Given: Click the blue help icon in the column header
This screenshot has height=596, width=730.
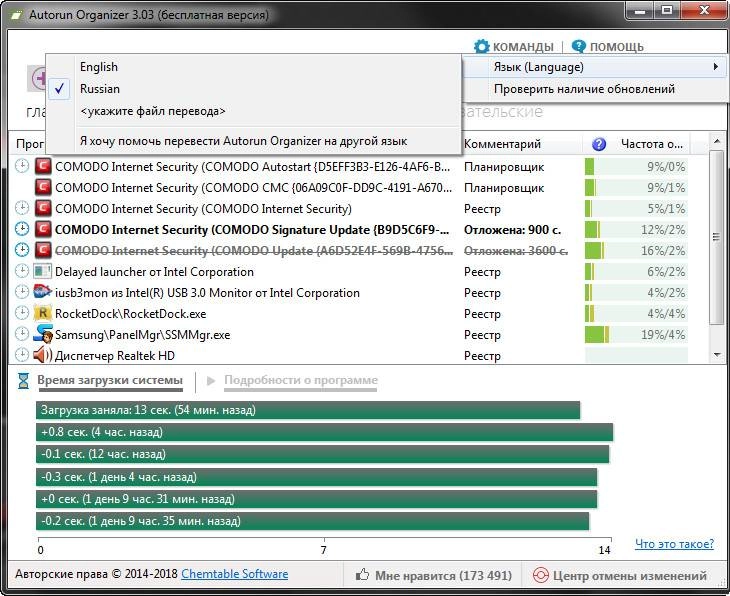Looking at the screenshot, I should pyautogui.click(x=599, y=144).
